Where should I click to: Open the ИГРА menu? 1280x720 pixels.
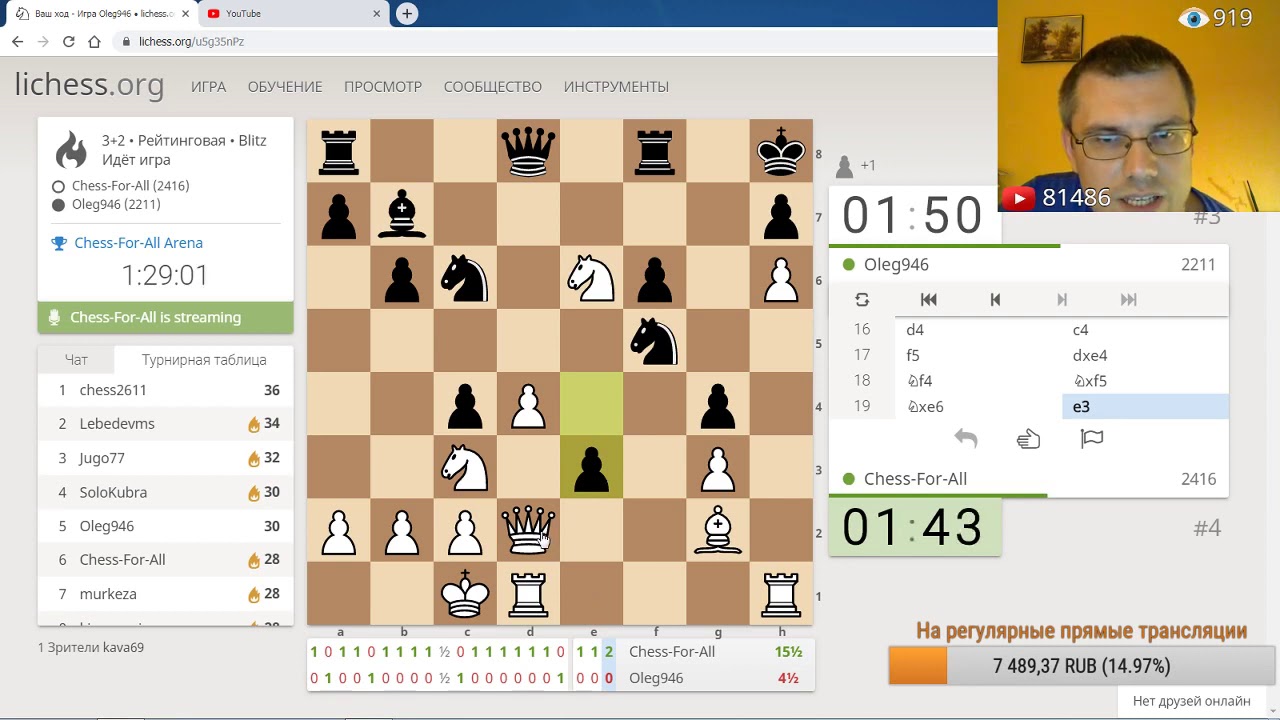(209, 87)
